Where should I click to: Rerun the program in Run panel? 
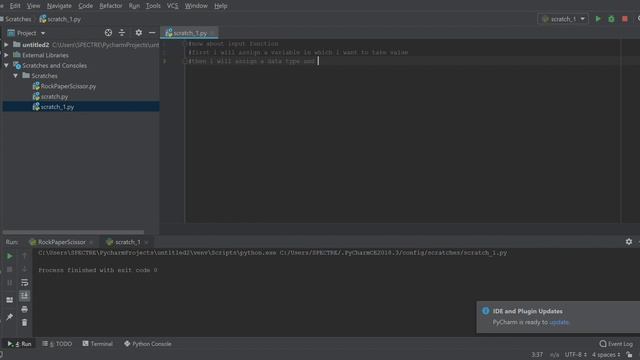coord(9,256)
